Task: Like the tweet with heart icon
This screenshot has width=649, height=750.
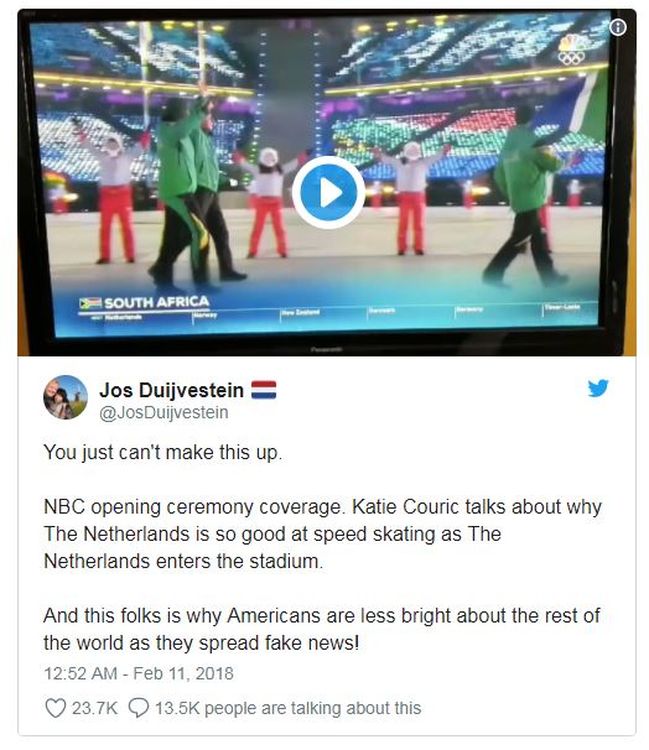Action: (55, 707)
